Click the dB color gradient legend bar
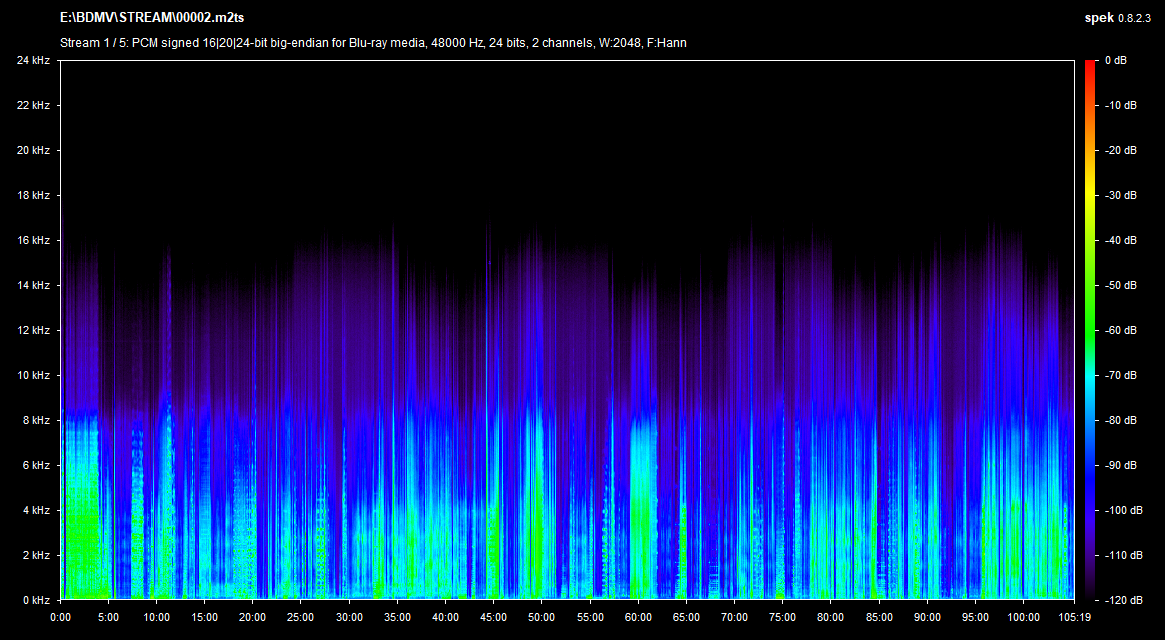 tap(1090, 330)
